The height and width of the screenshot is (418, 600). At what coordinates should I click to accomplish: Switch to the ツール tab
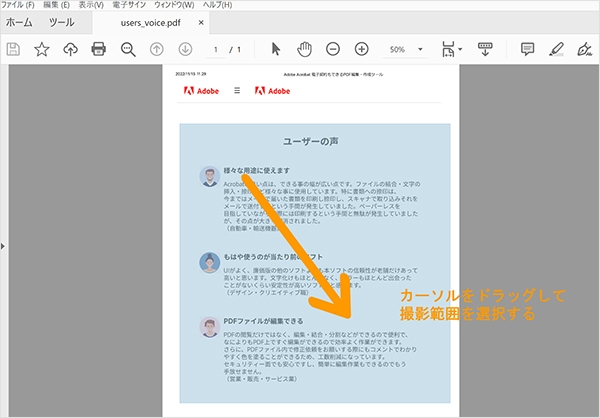61,22
